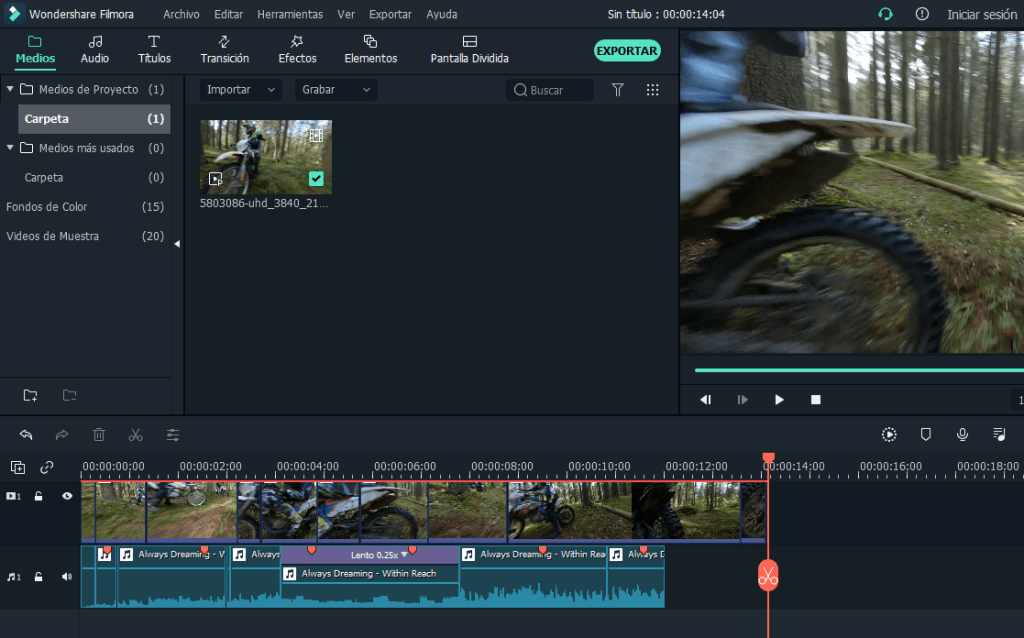Mute audio track 1 with the speaker icon

67,577
